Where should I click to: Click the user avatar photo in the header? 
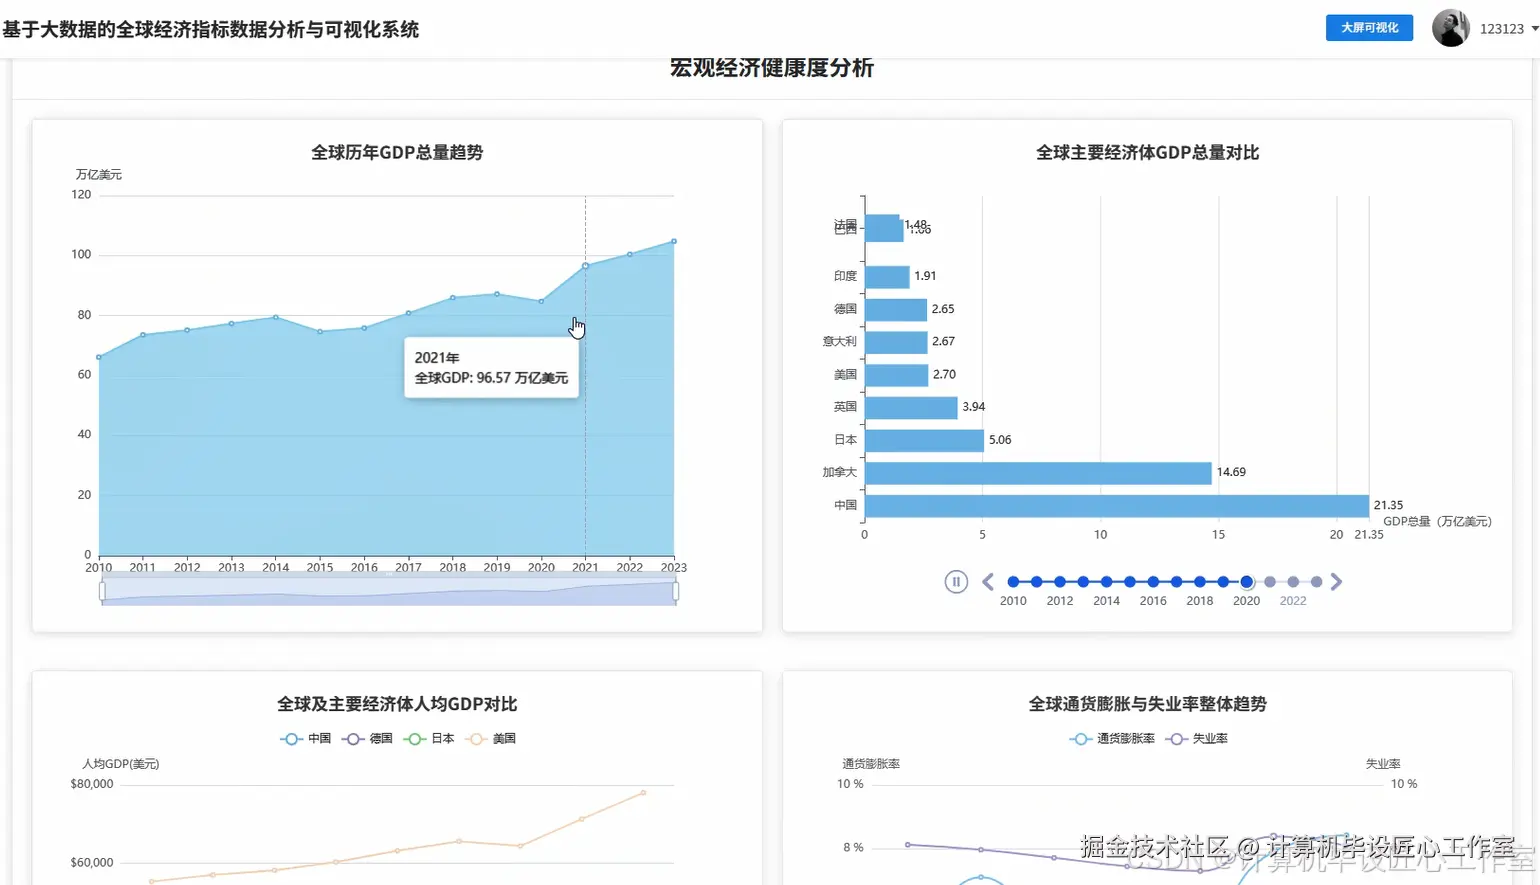click(1450, 27)
